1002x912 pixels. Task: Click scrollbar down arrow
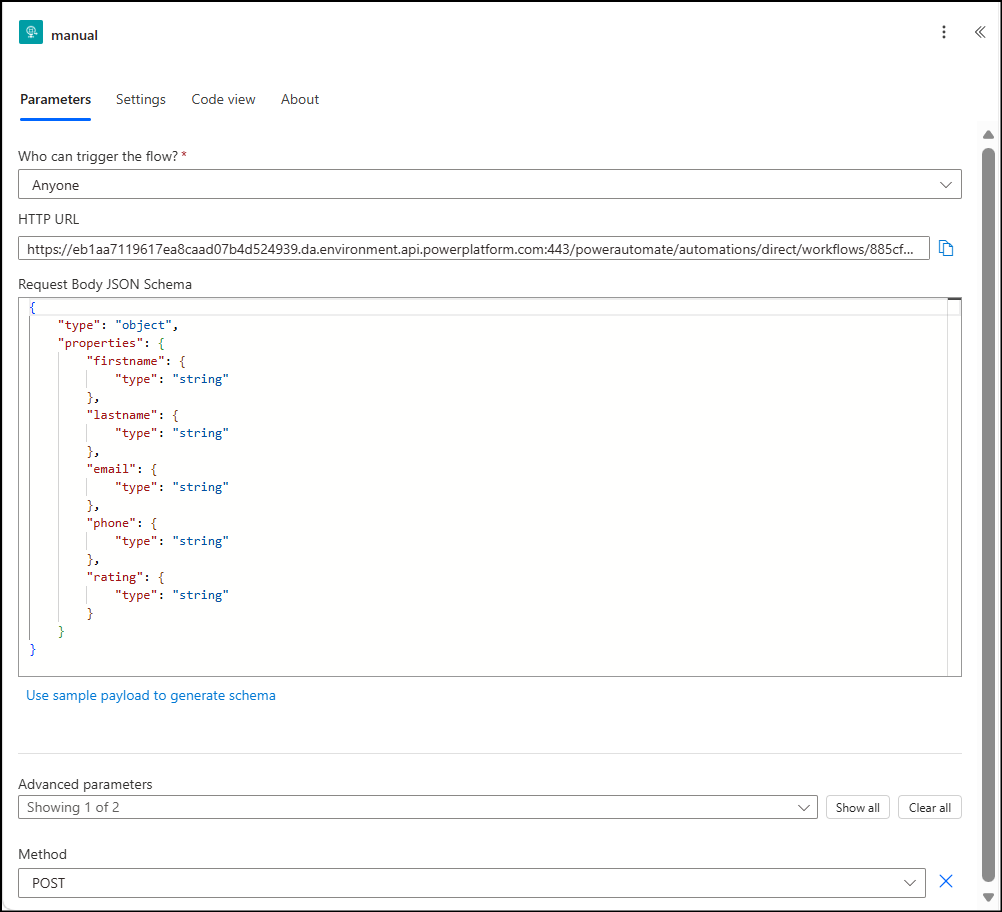pos(988,897)
